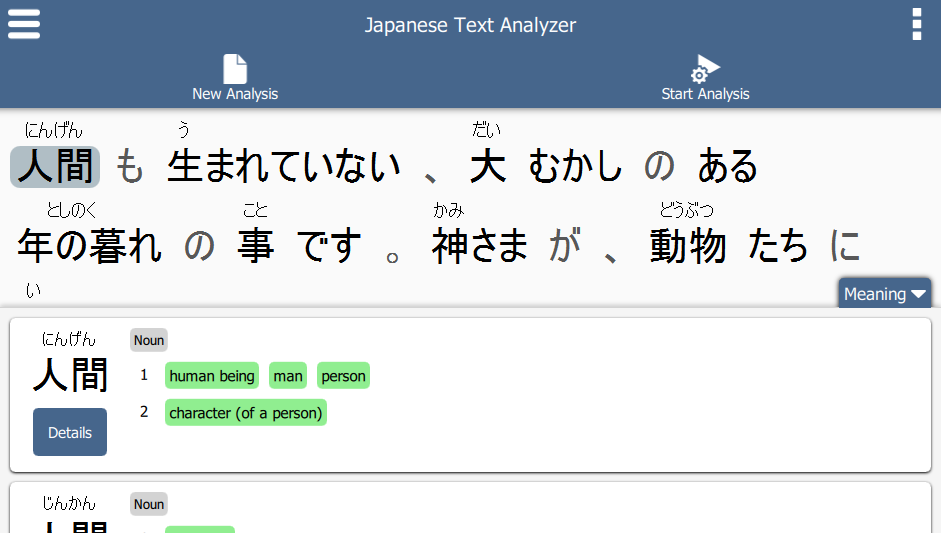This screenshot has height=533, width=941.
Task: Click the 'person' meaning tag
Action: coord(343,376)
